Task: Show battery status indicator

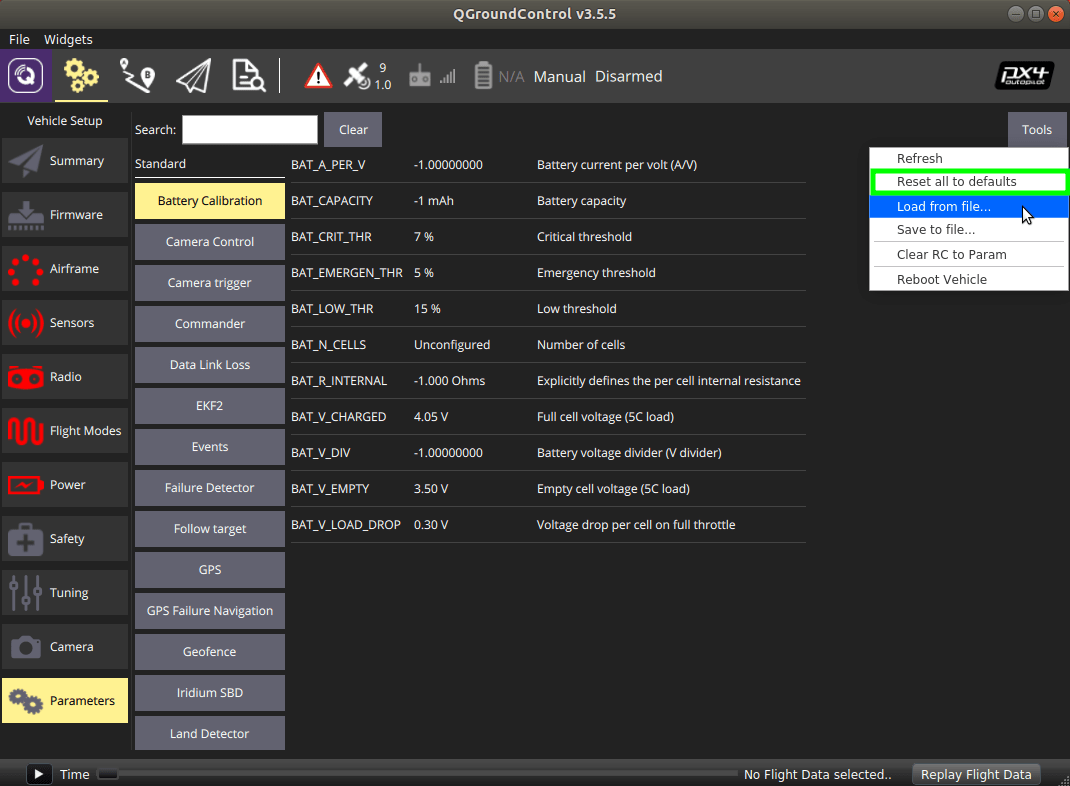Action: (499, 76)
